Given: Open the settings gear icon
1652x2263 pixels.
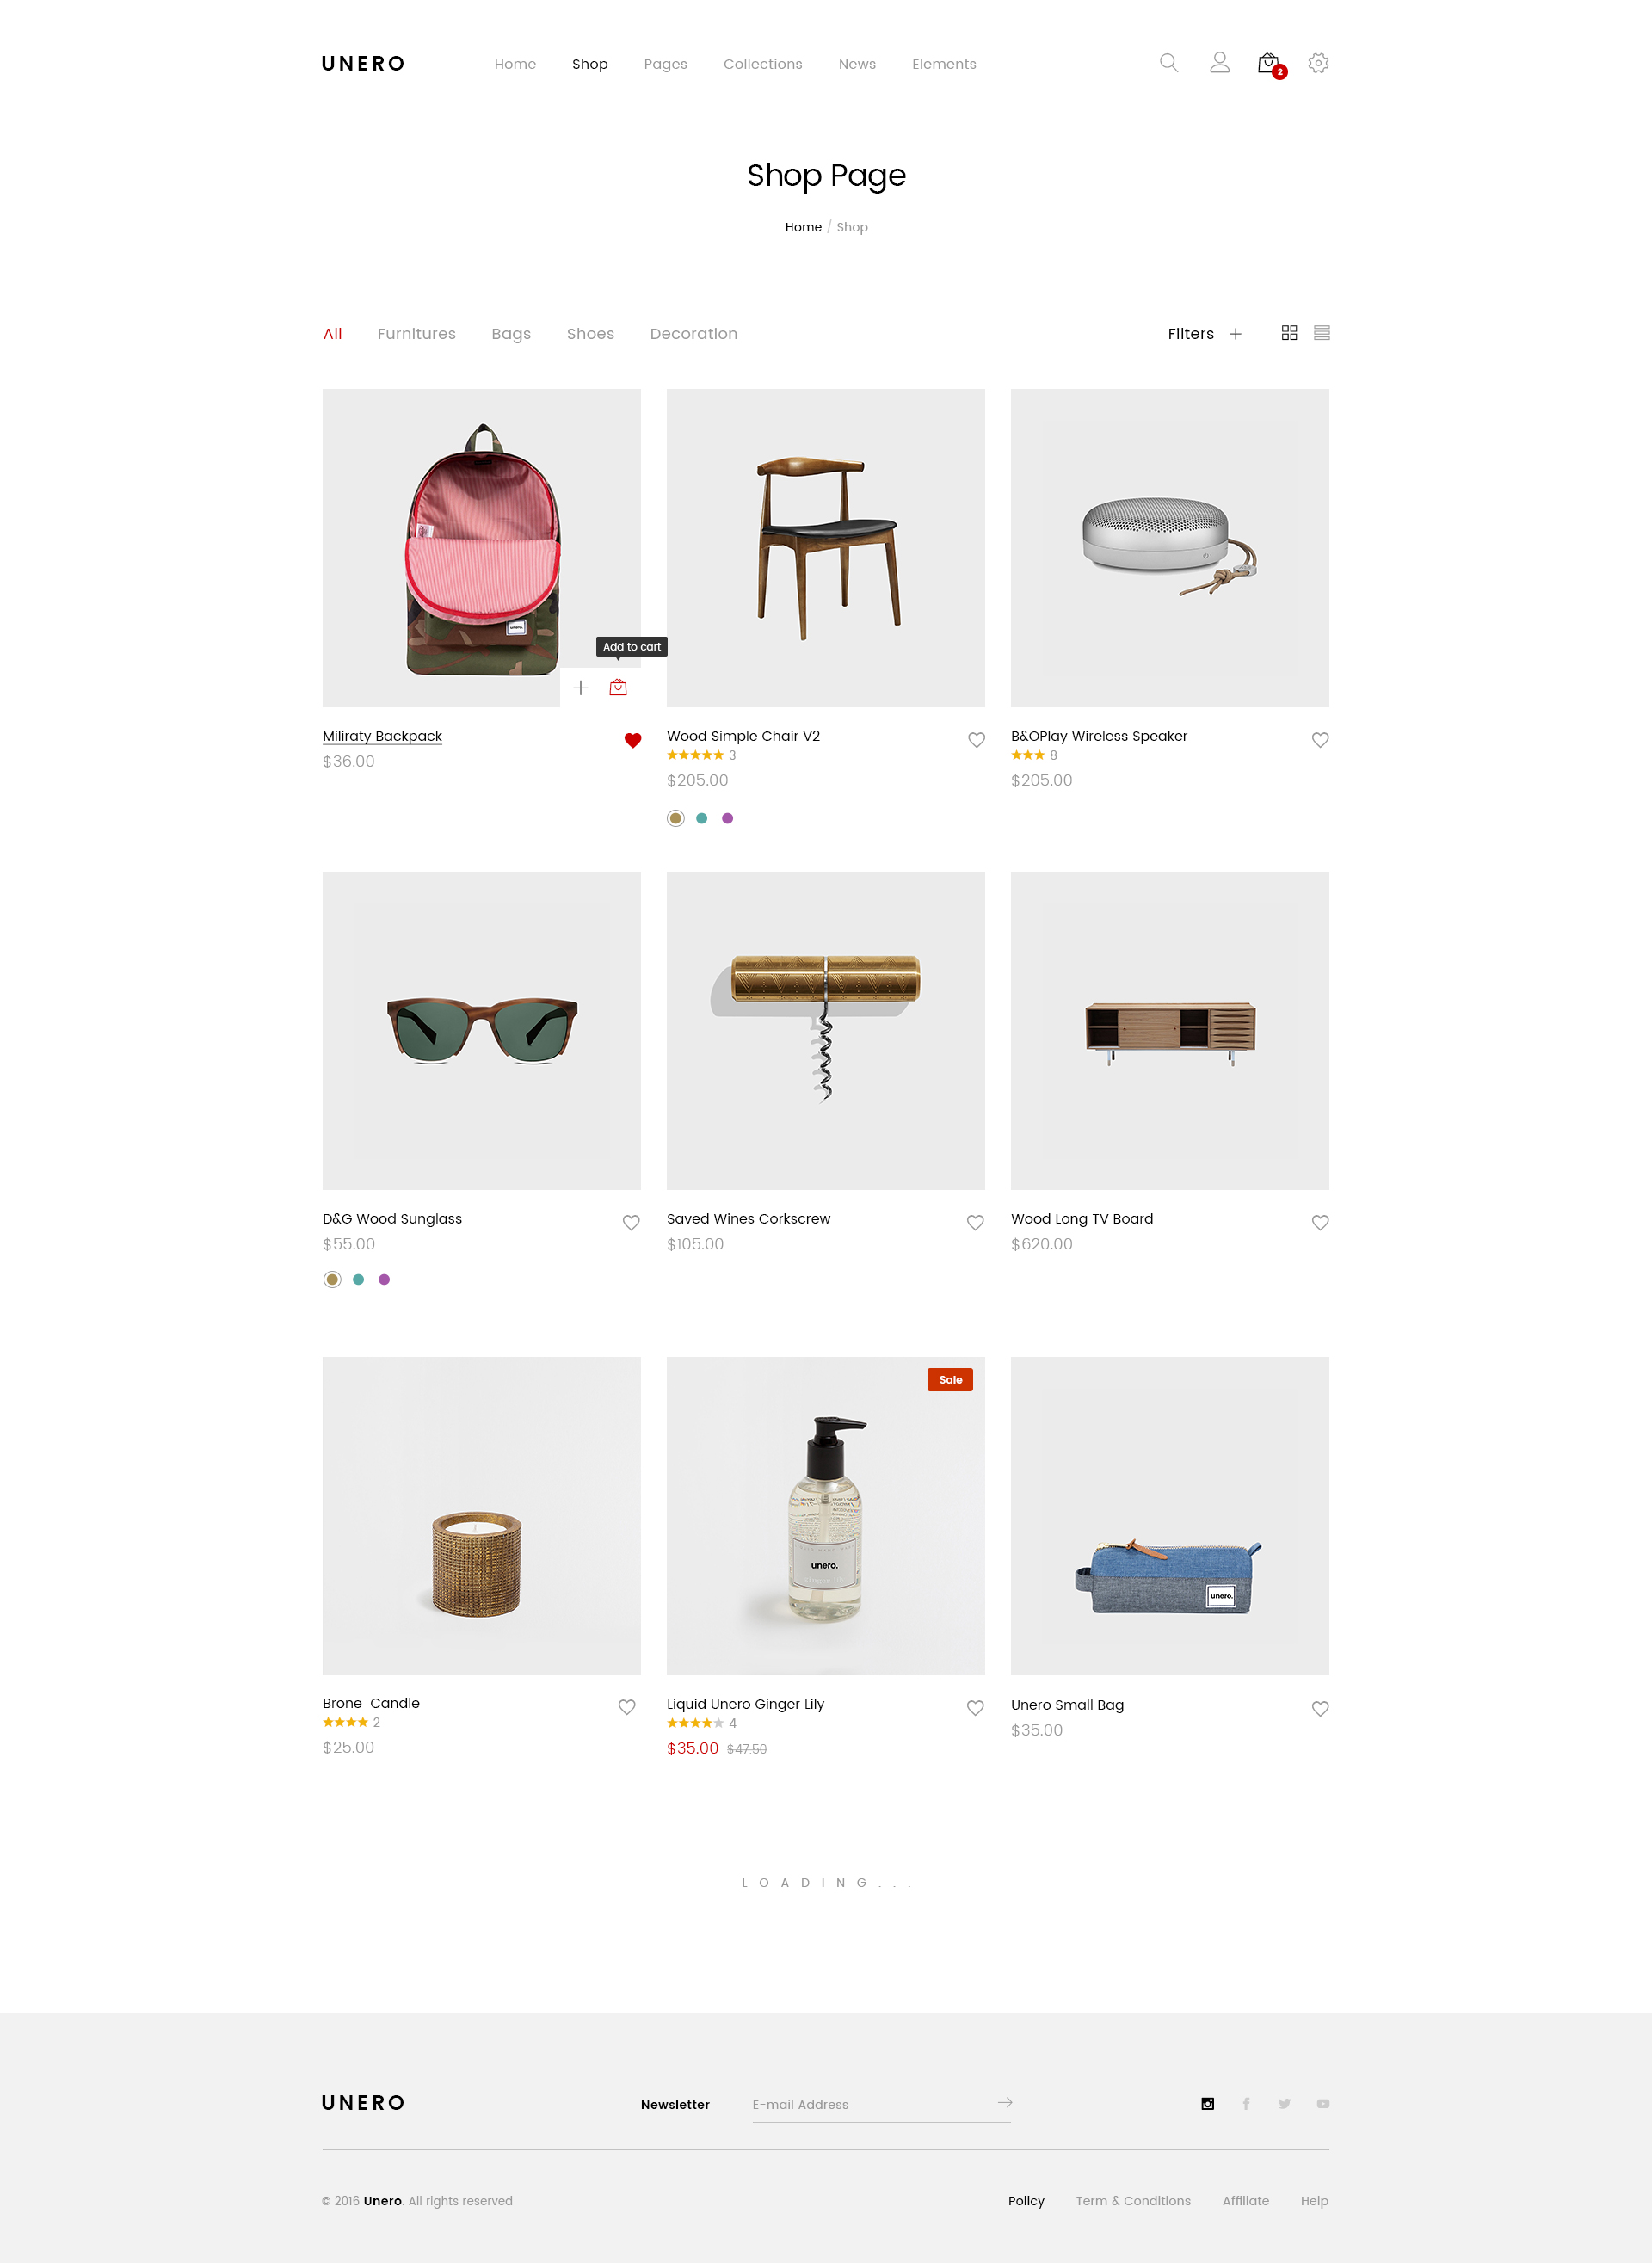Looking at the screenshot, I should pyautogui.click(x=1318, y=63).
